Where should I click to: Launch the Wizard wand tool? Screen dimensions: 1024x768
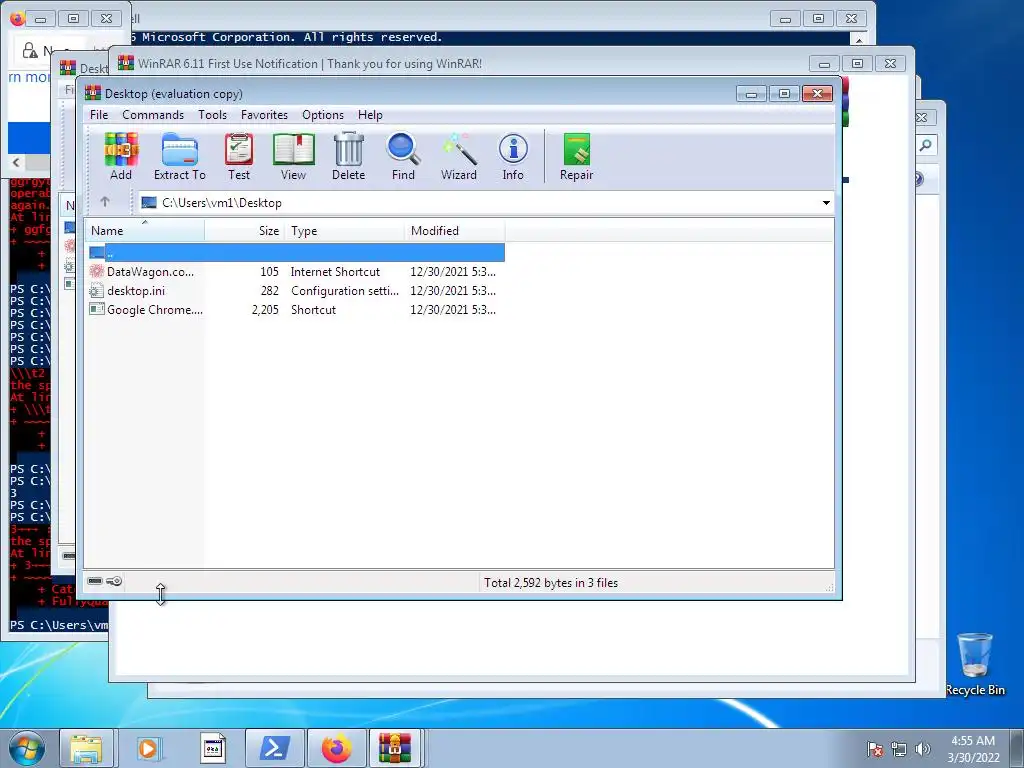pos(458,157)
